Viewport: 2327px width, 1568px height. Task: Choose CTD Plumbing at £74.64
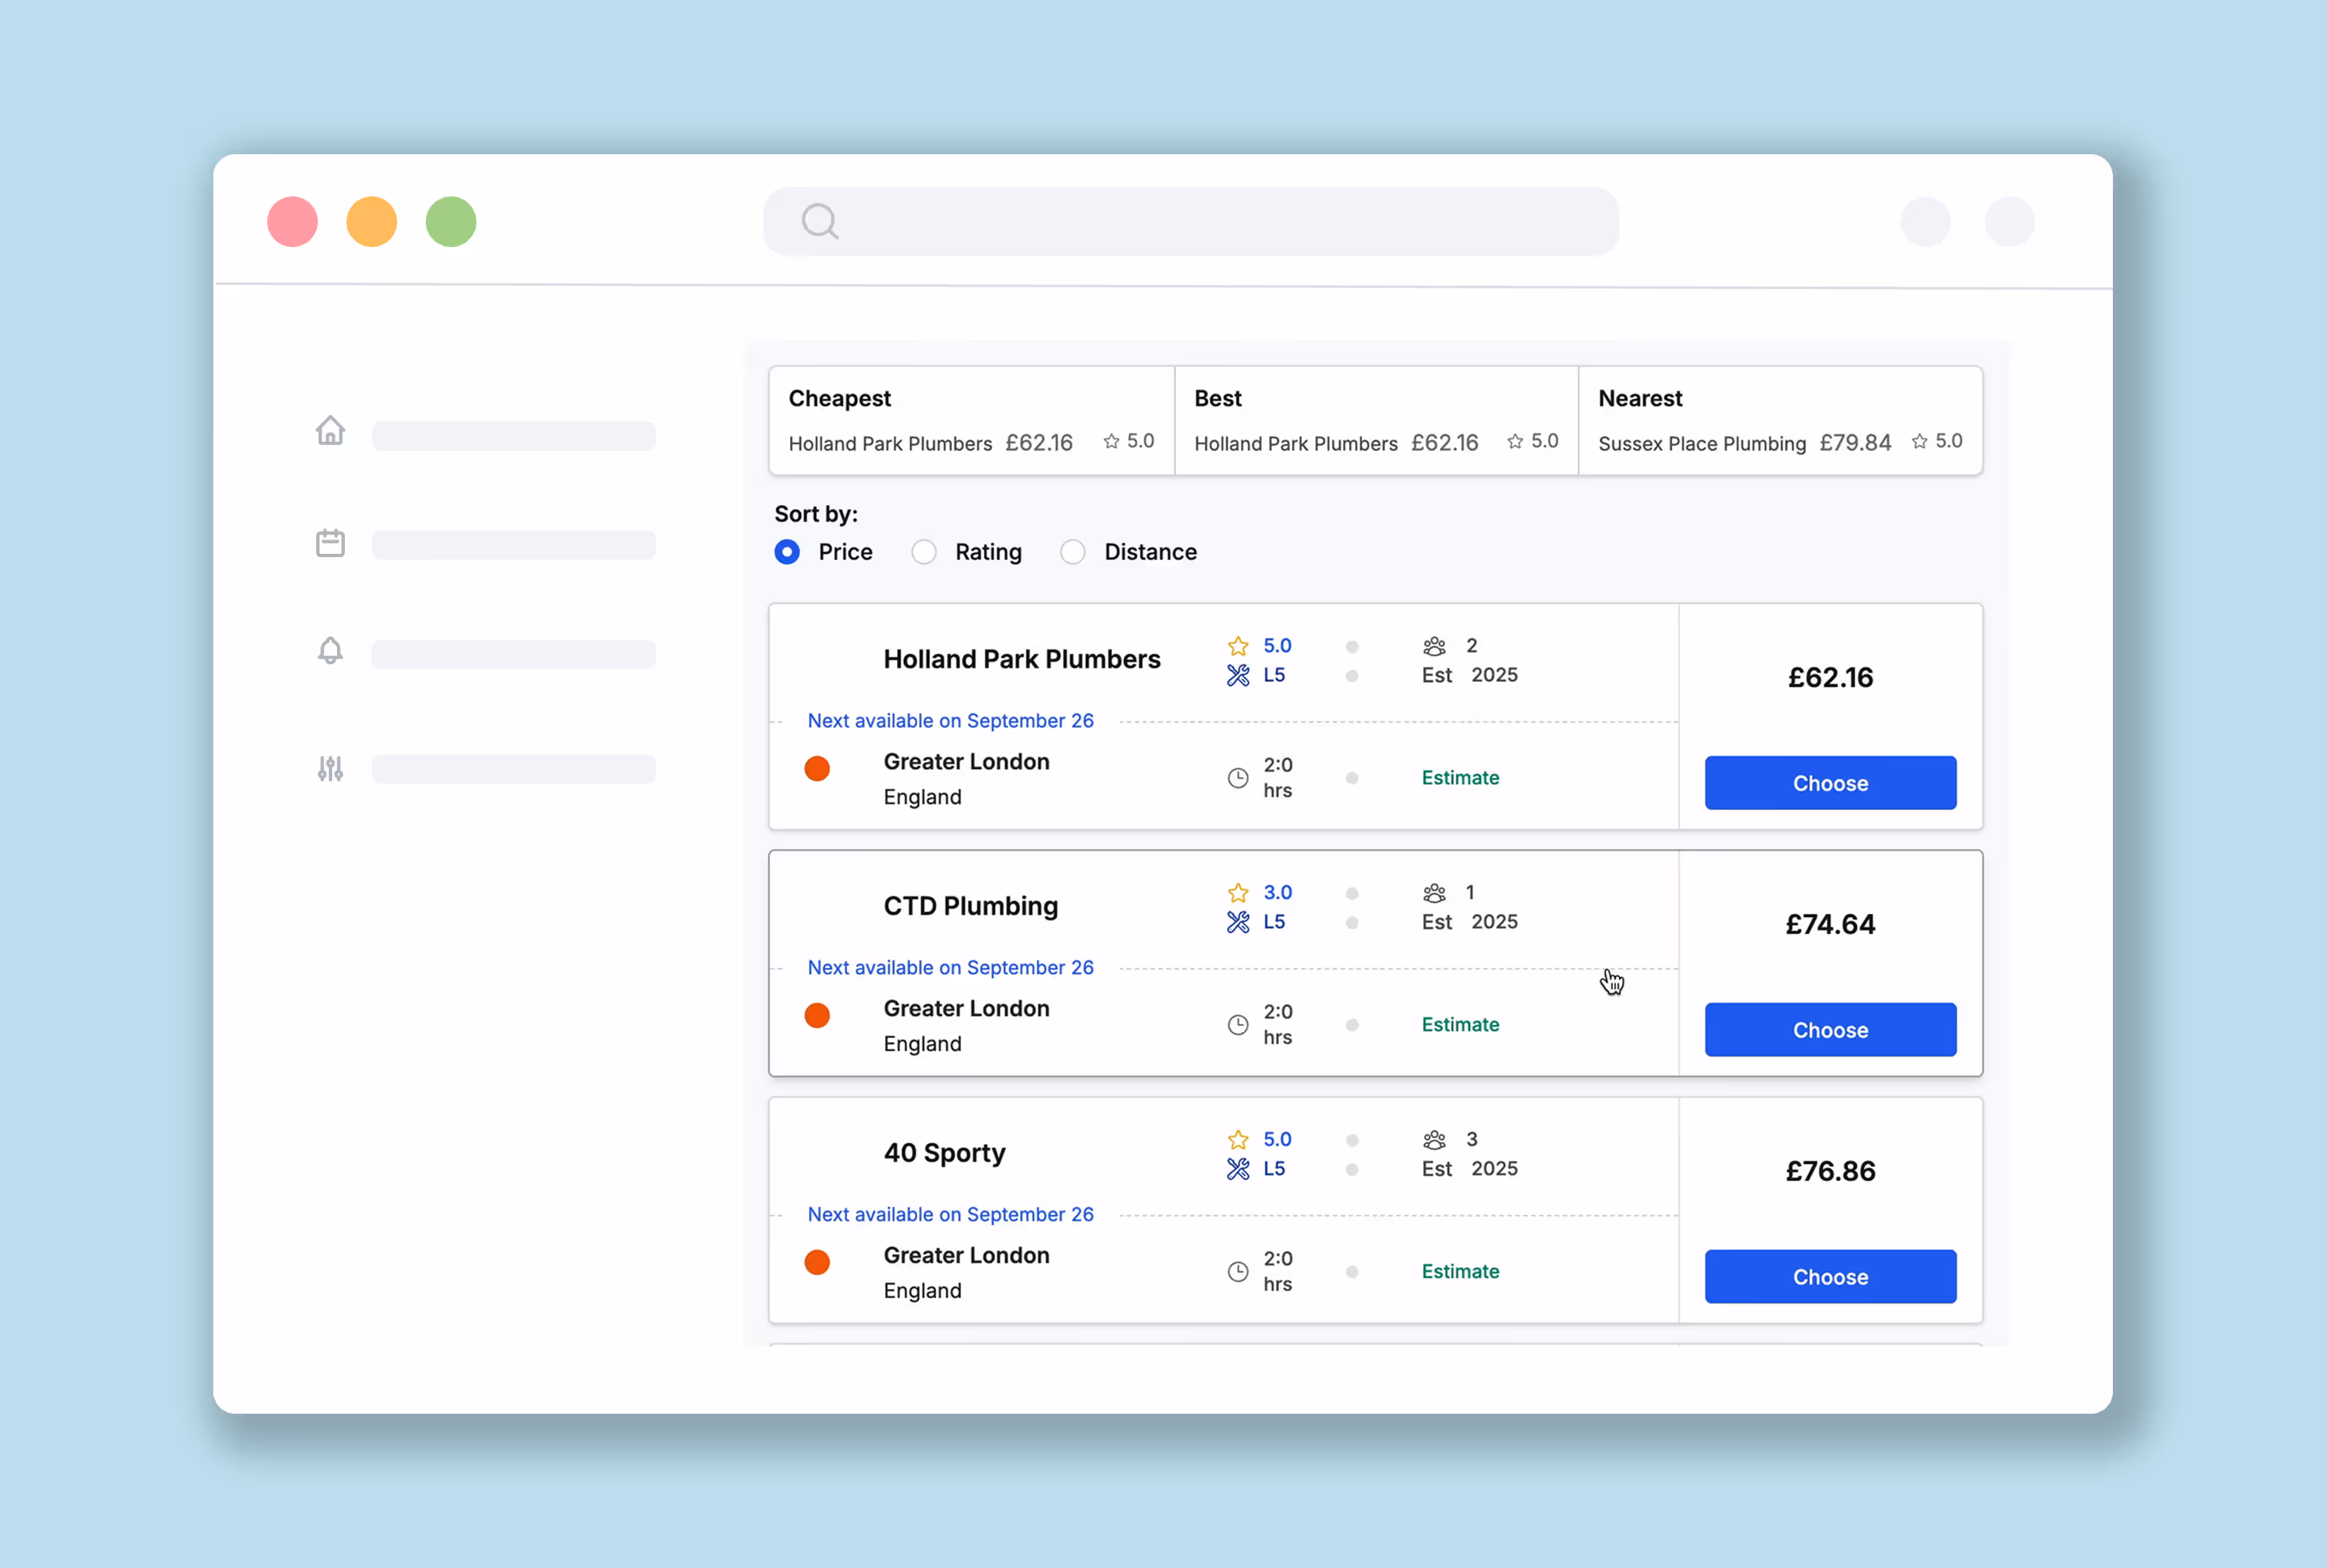click(x=1830, y=1030)
